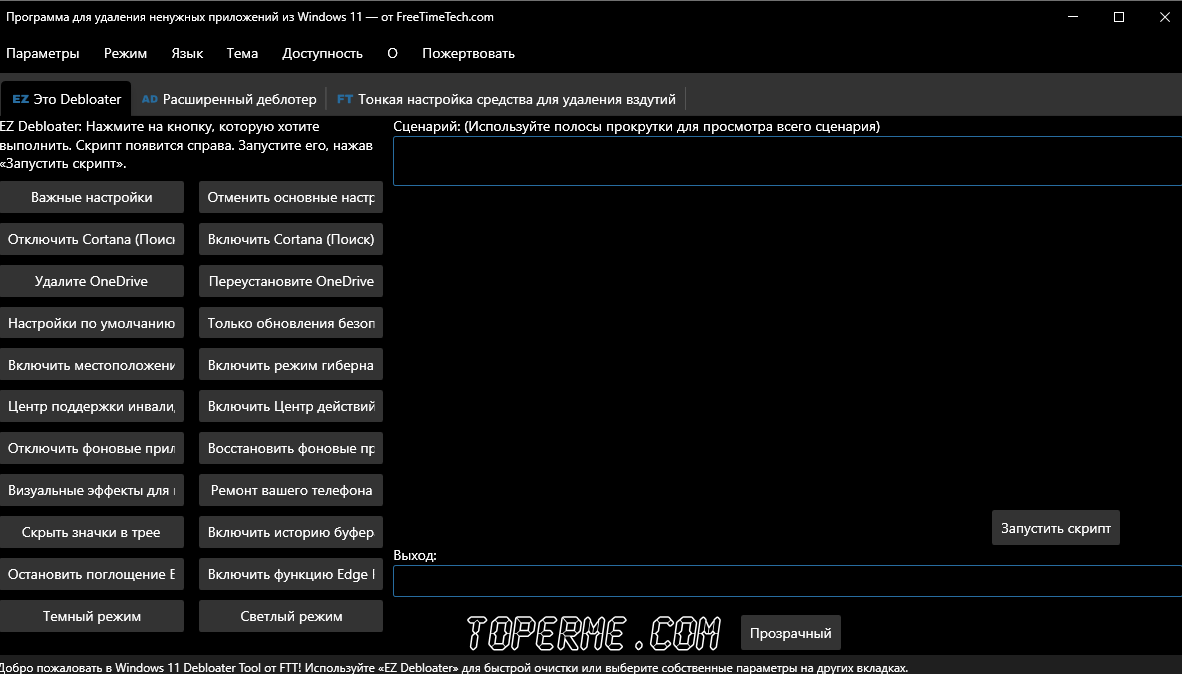Open the Режим menu

pyautogui.click(x=125, y=54)
